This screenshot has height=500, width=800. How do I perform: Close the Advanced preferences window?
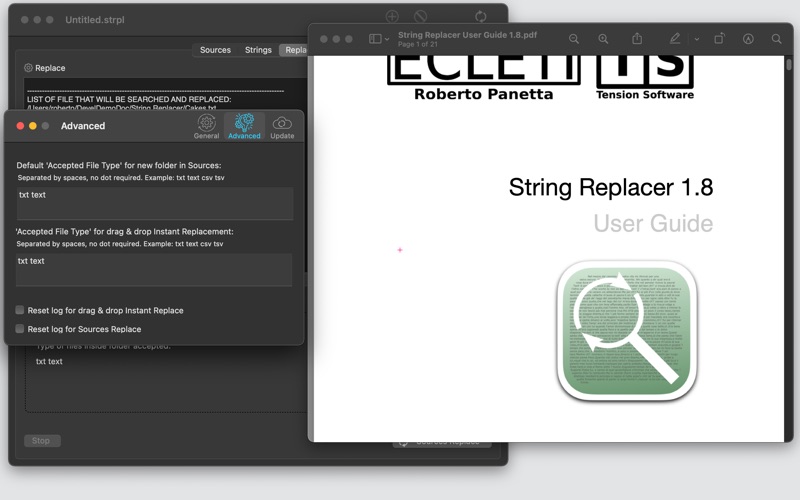tap(20, 126)
